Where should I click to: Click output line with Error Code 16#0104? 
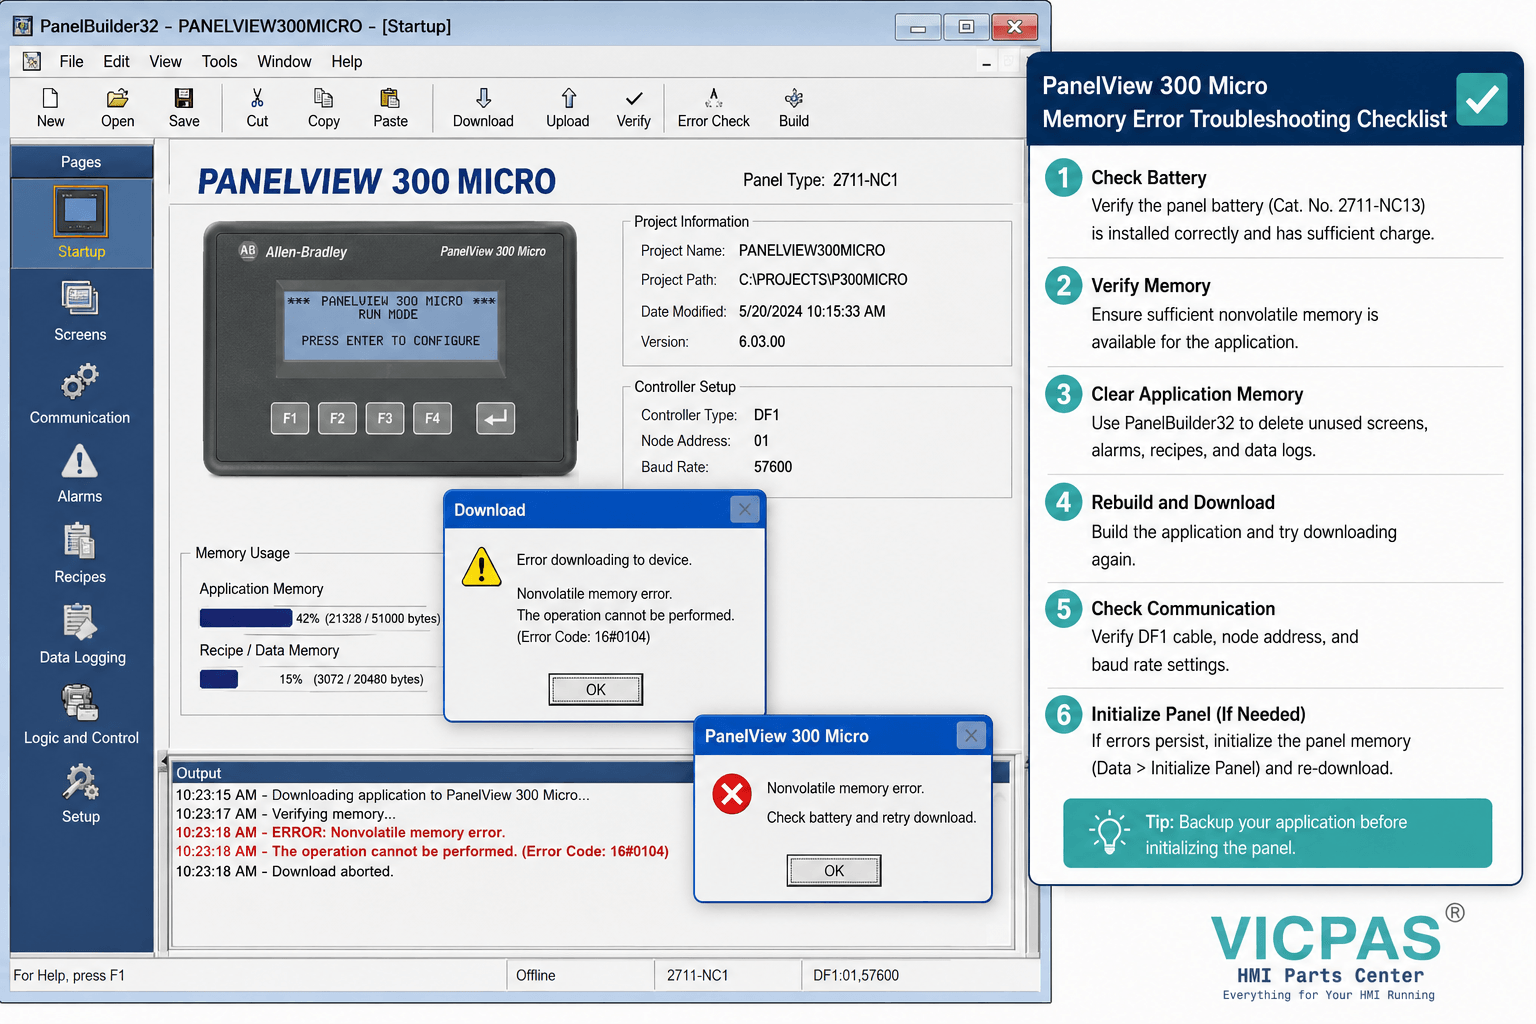(422, 852)
